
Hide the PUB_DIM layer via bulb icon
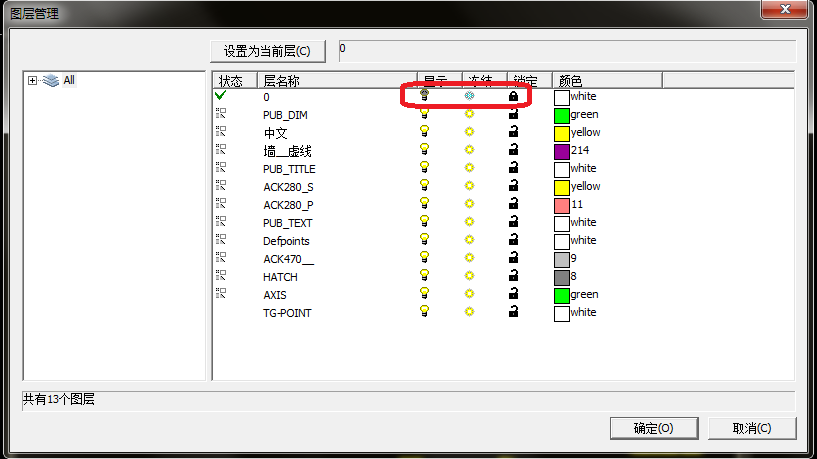coord(425,114)
